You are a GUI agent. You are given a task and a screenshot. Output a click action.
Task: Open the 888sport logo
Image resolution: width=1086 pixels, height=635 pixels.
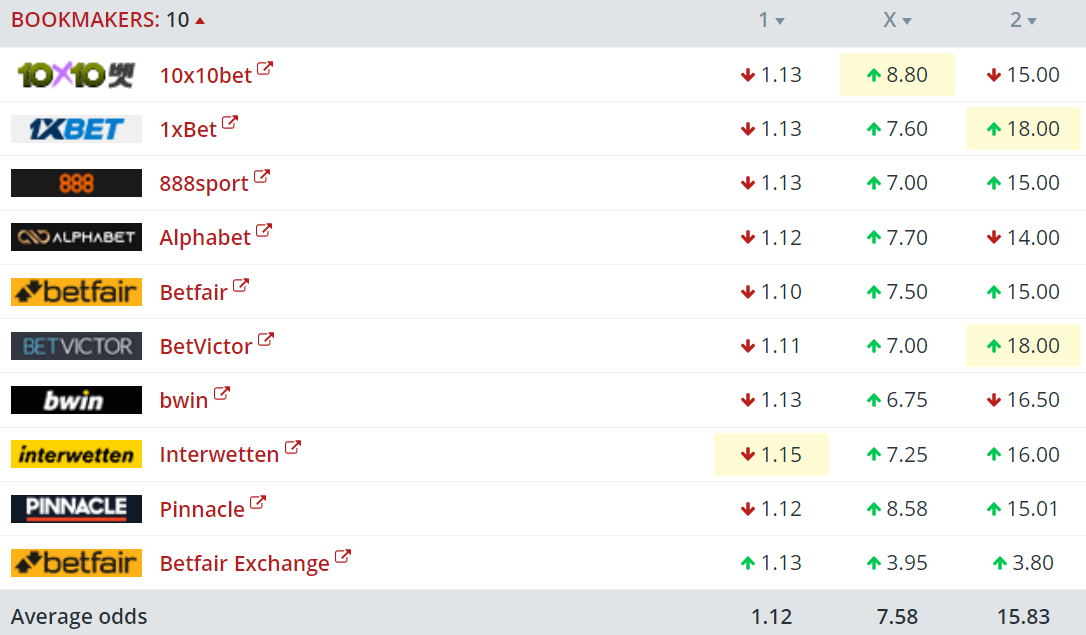tap(76, 183)
